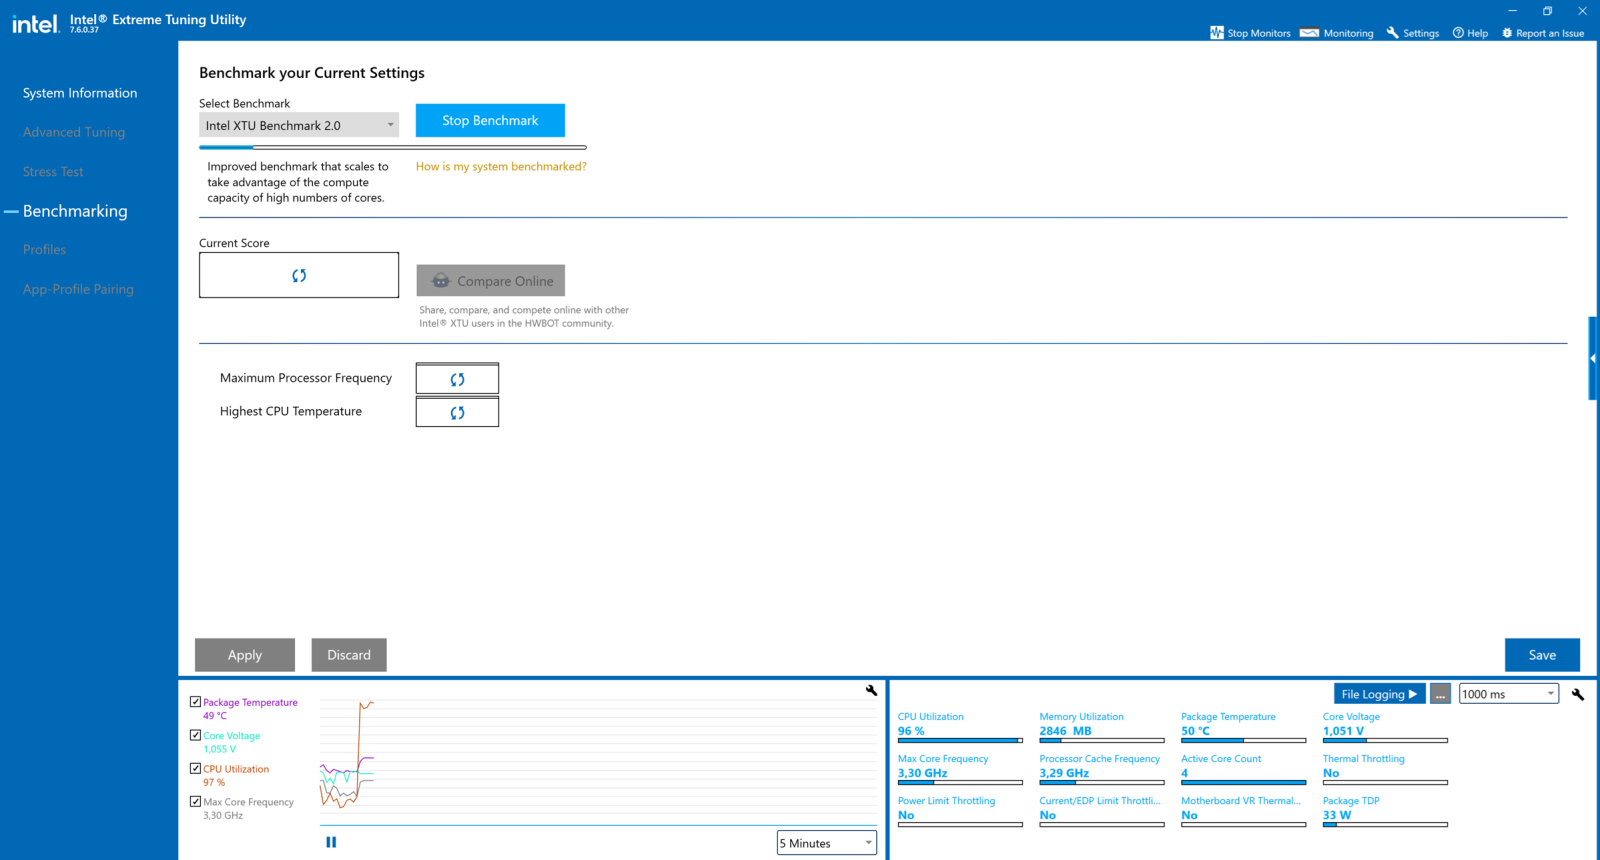Expand the collapsed right side panel arrow
Image resolution: width=1600 pixels, height=860 pixels.
click(x=1593, y=358)
